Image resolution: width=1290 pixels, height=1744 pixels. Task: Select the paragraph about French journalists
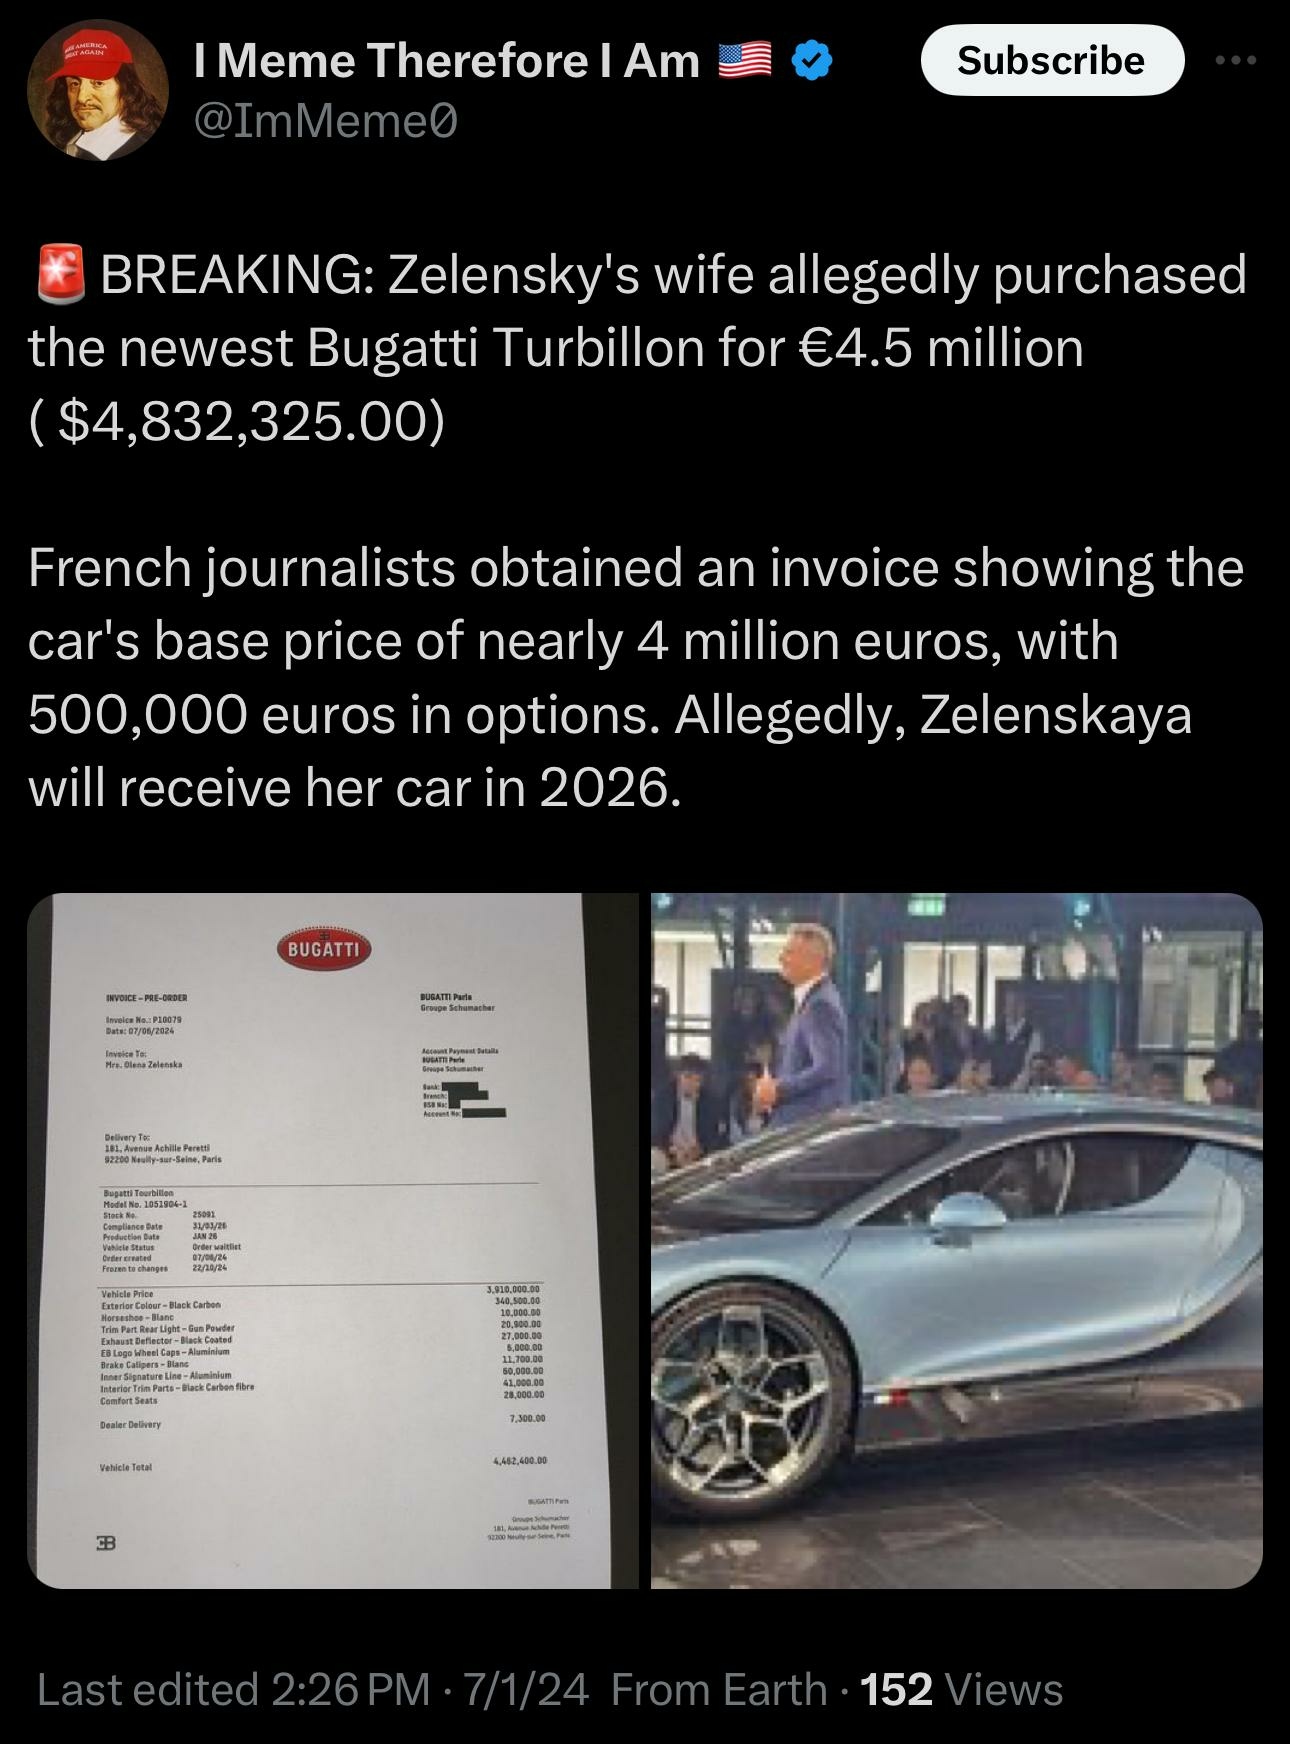coord(636,678)
